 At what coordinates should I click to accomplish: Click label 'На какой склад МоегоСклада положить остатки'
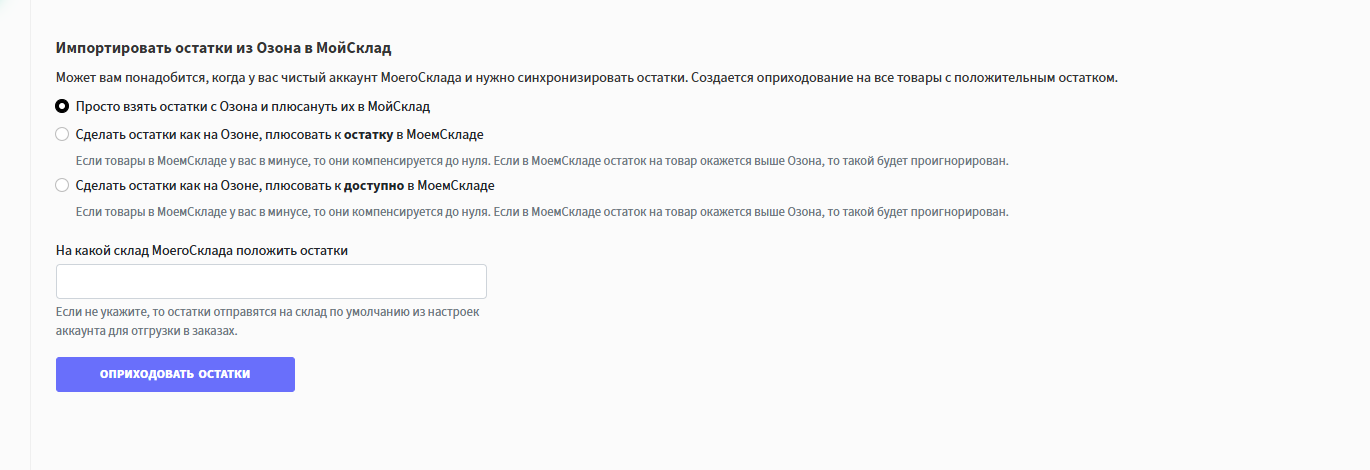coord(202,251)
